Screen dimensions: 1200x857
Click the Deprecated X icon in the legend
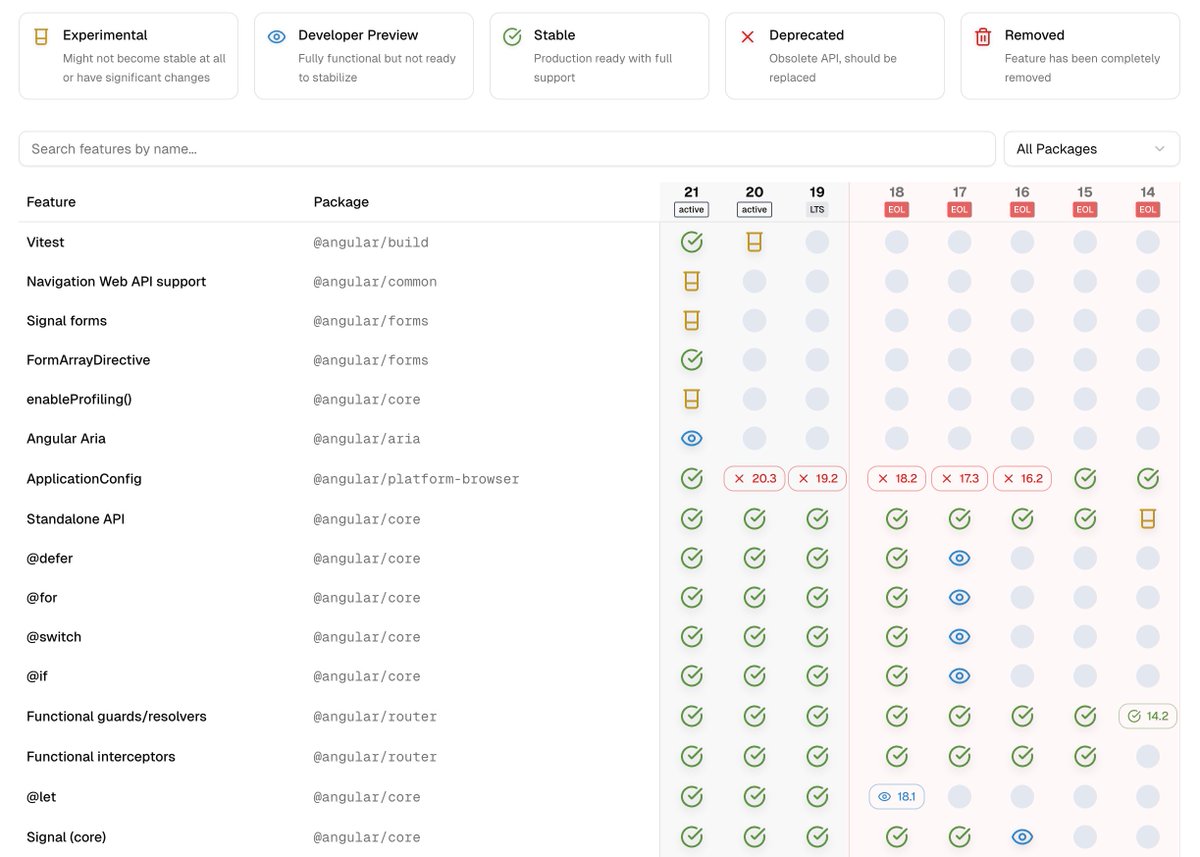click(x=747, y=35)
